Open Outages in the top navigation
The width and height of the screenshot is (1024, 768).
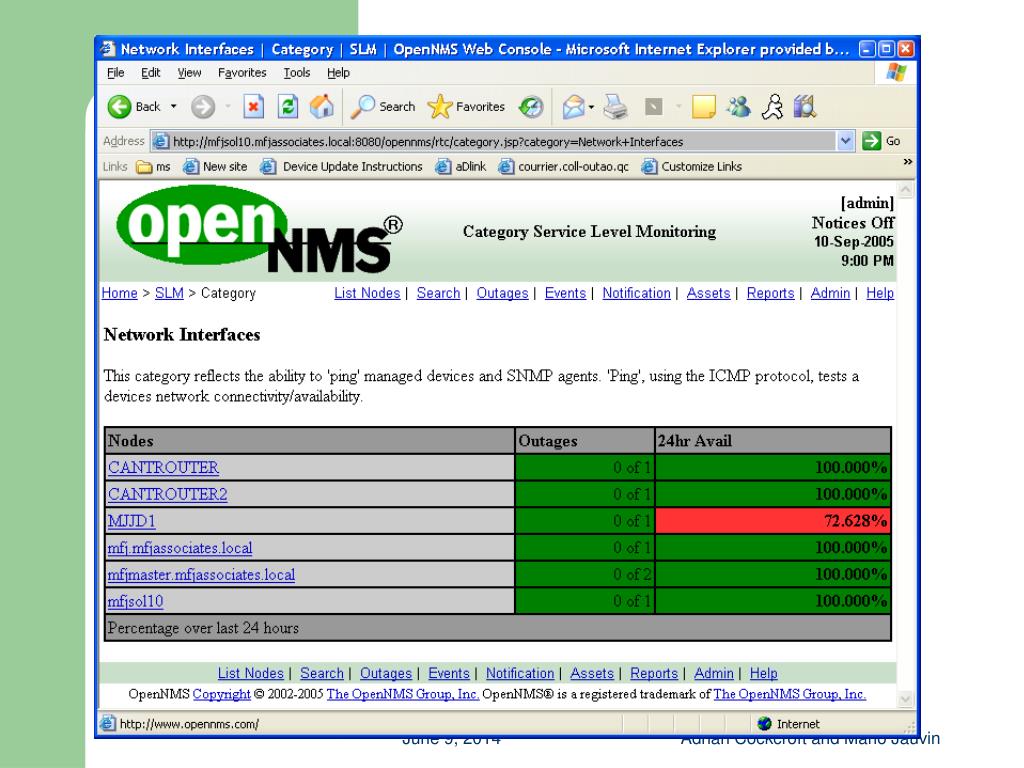(x=502, y=293)
